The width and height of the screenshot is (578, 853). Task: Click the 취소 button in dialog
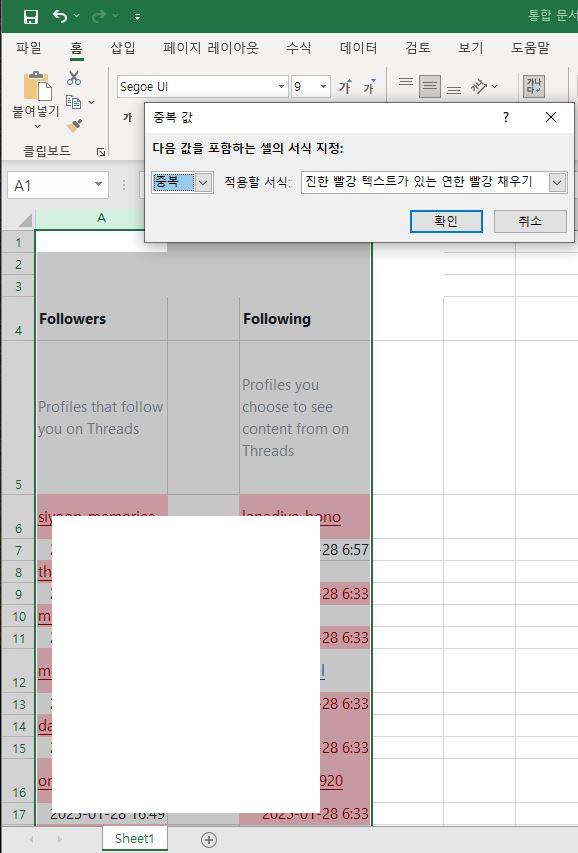pyautogui.click(x=530, y=221)
